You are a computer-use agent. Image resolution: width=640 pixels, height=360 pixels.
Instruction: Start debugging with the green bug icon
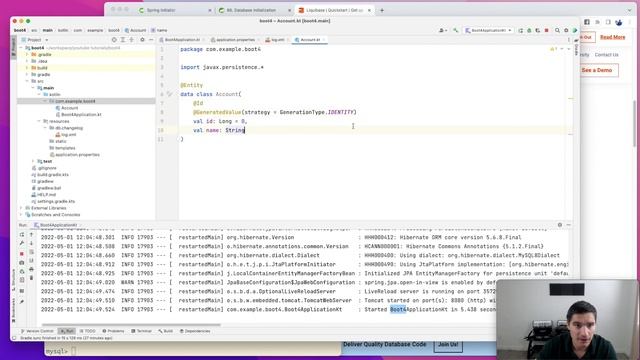(529, 30)
